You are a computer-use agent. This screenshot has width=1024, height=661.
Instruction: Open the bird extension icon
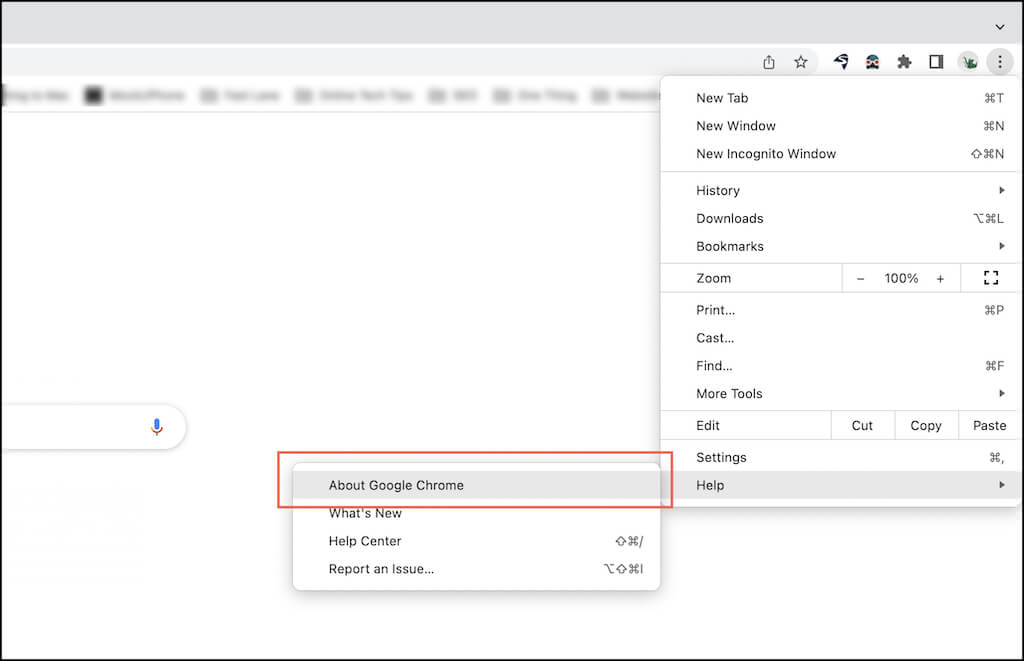(841, 62)
